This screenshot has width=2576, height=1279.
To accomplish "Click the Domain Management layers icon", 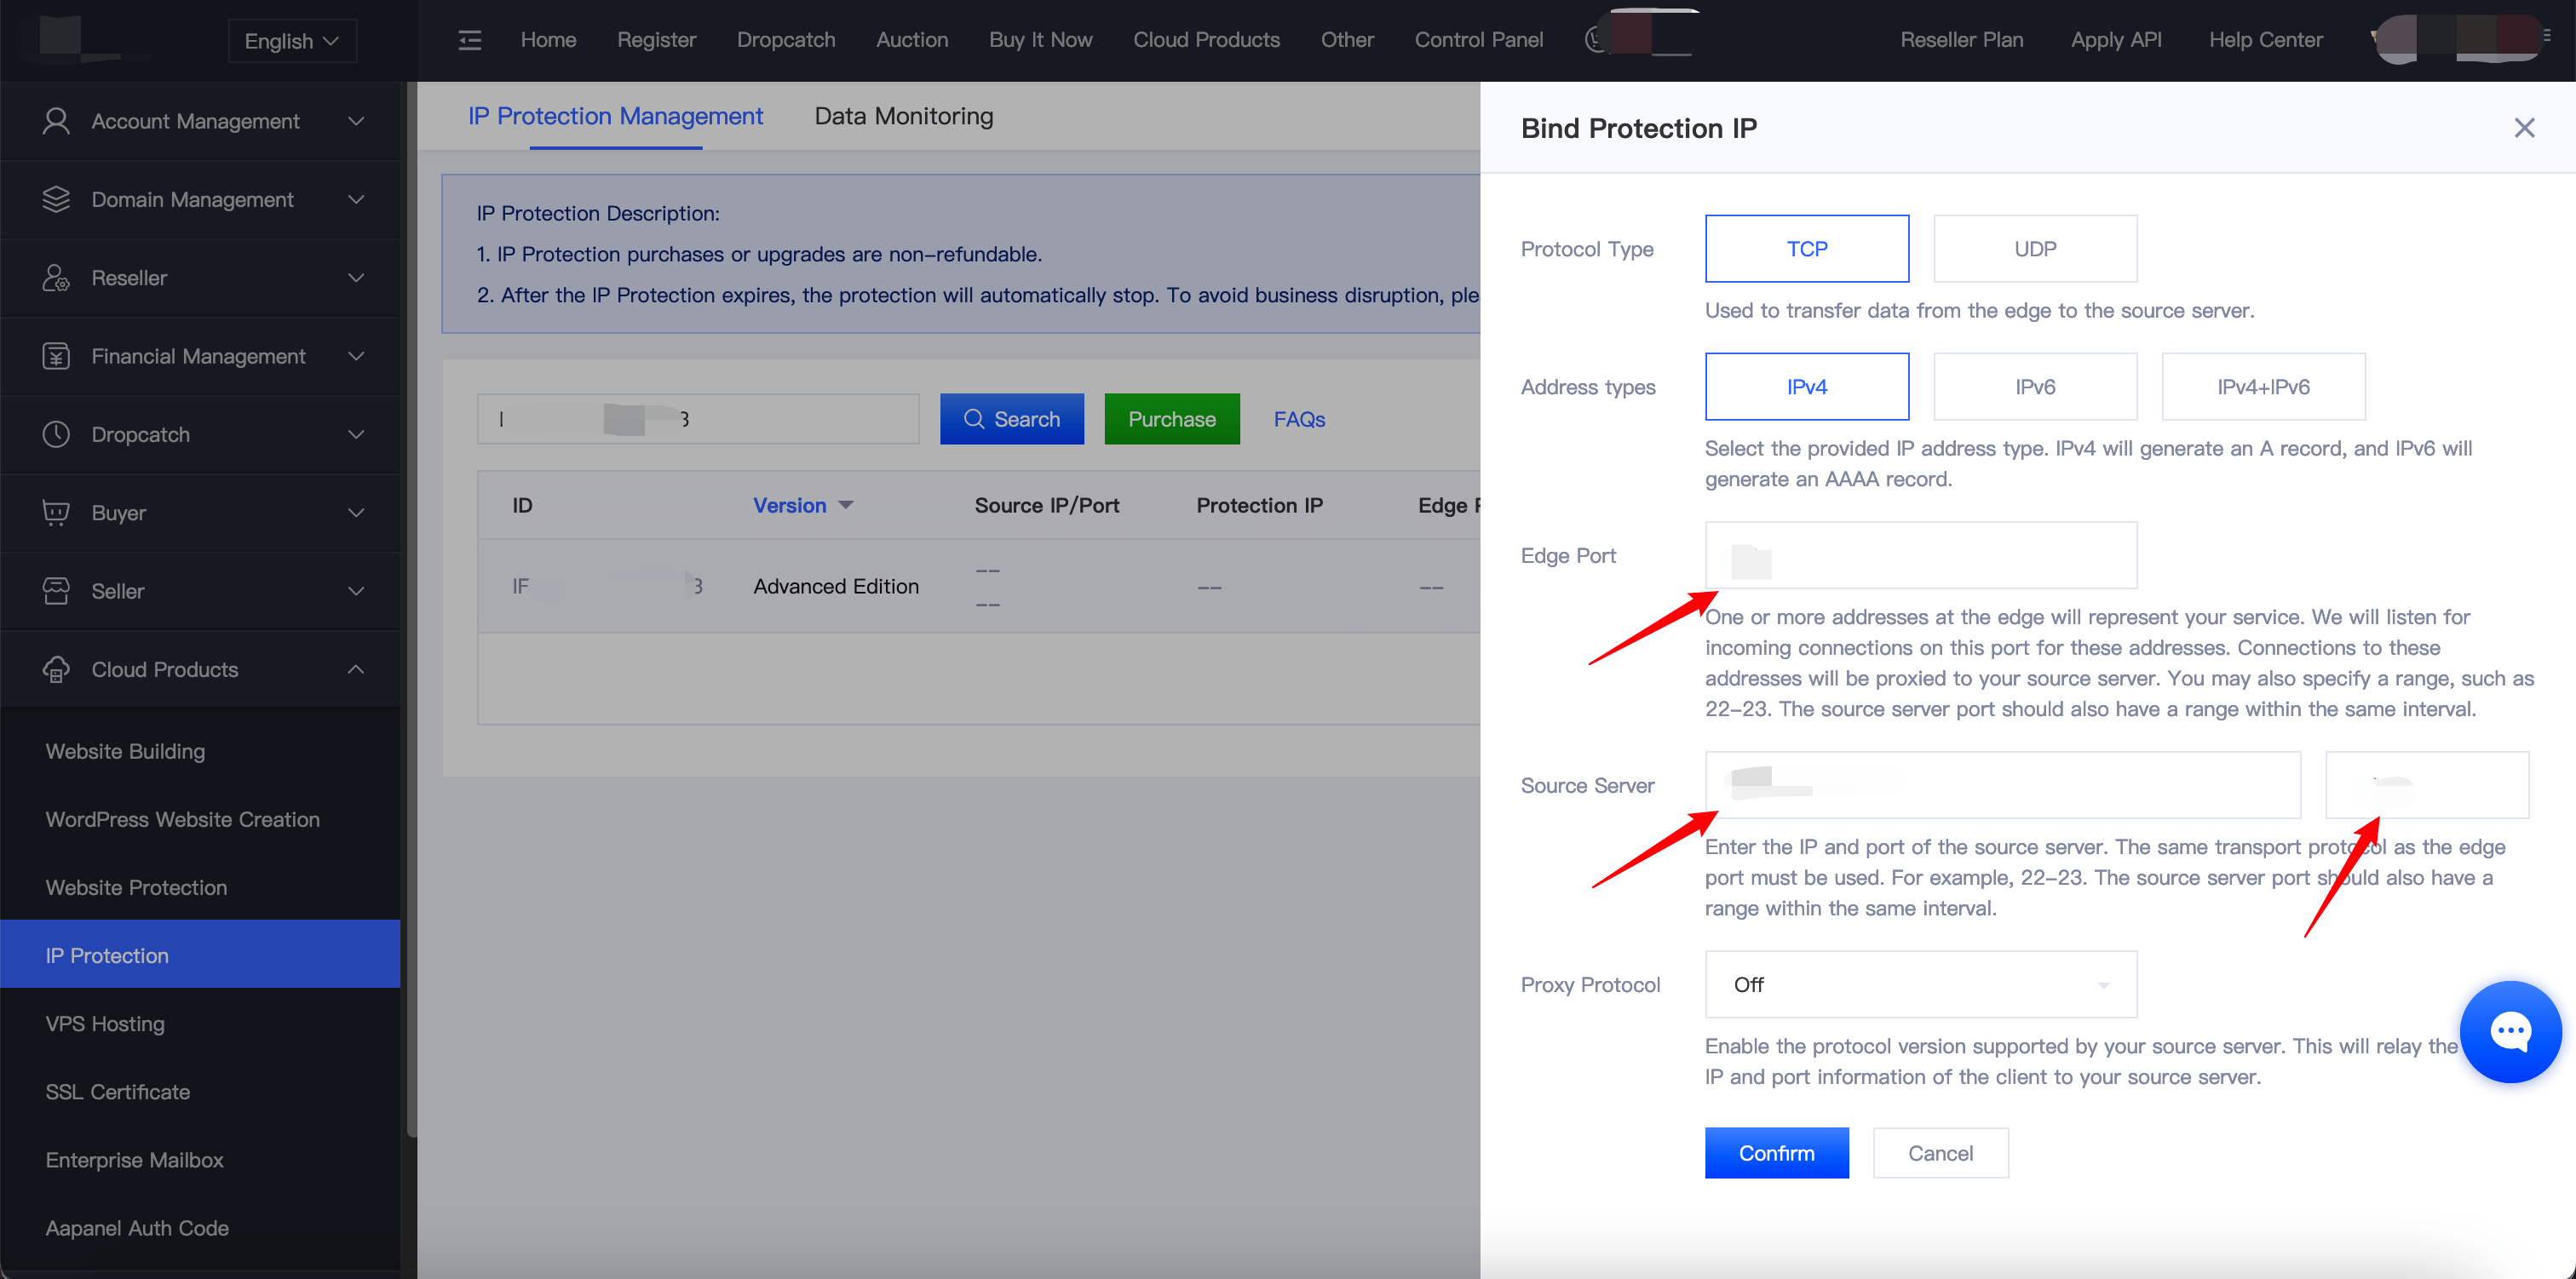I will point(56,199).
